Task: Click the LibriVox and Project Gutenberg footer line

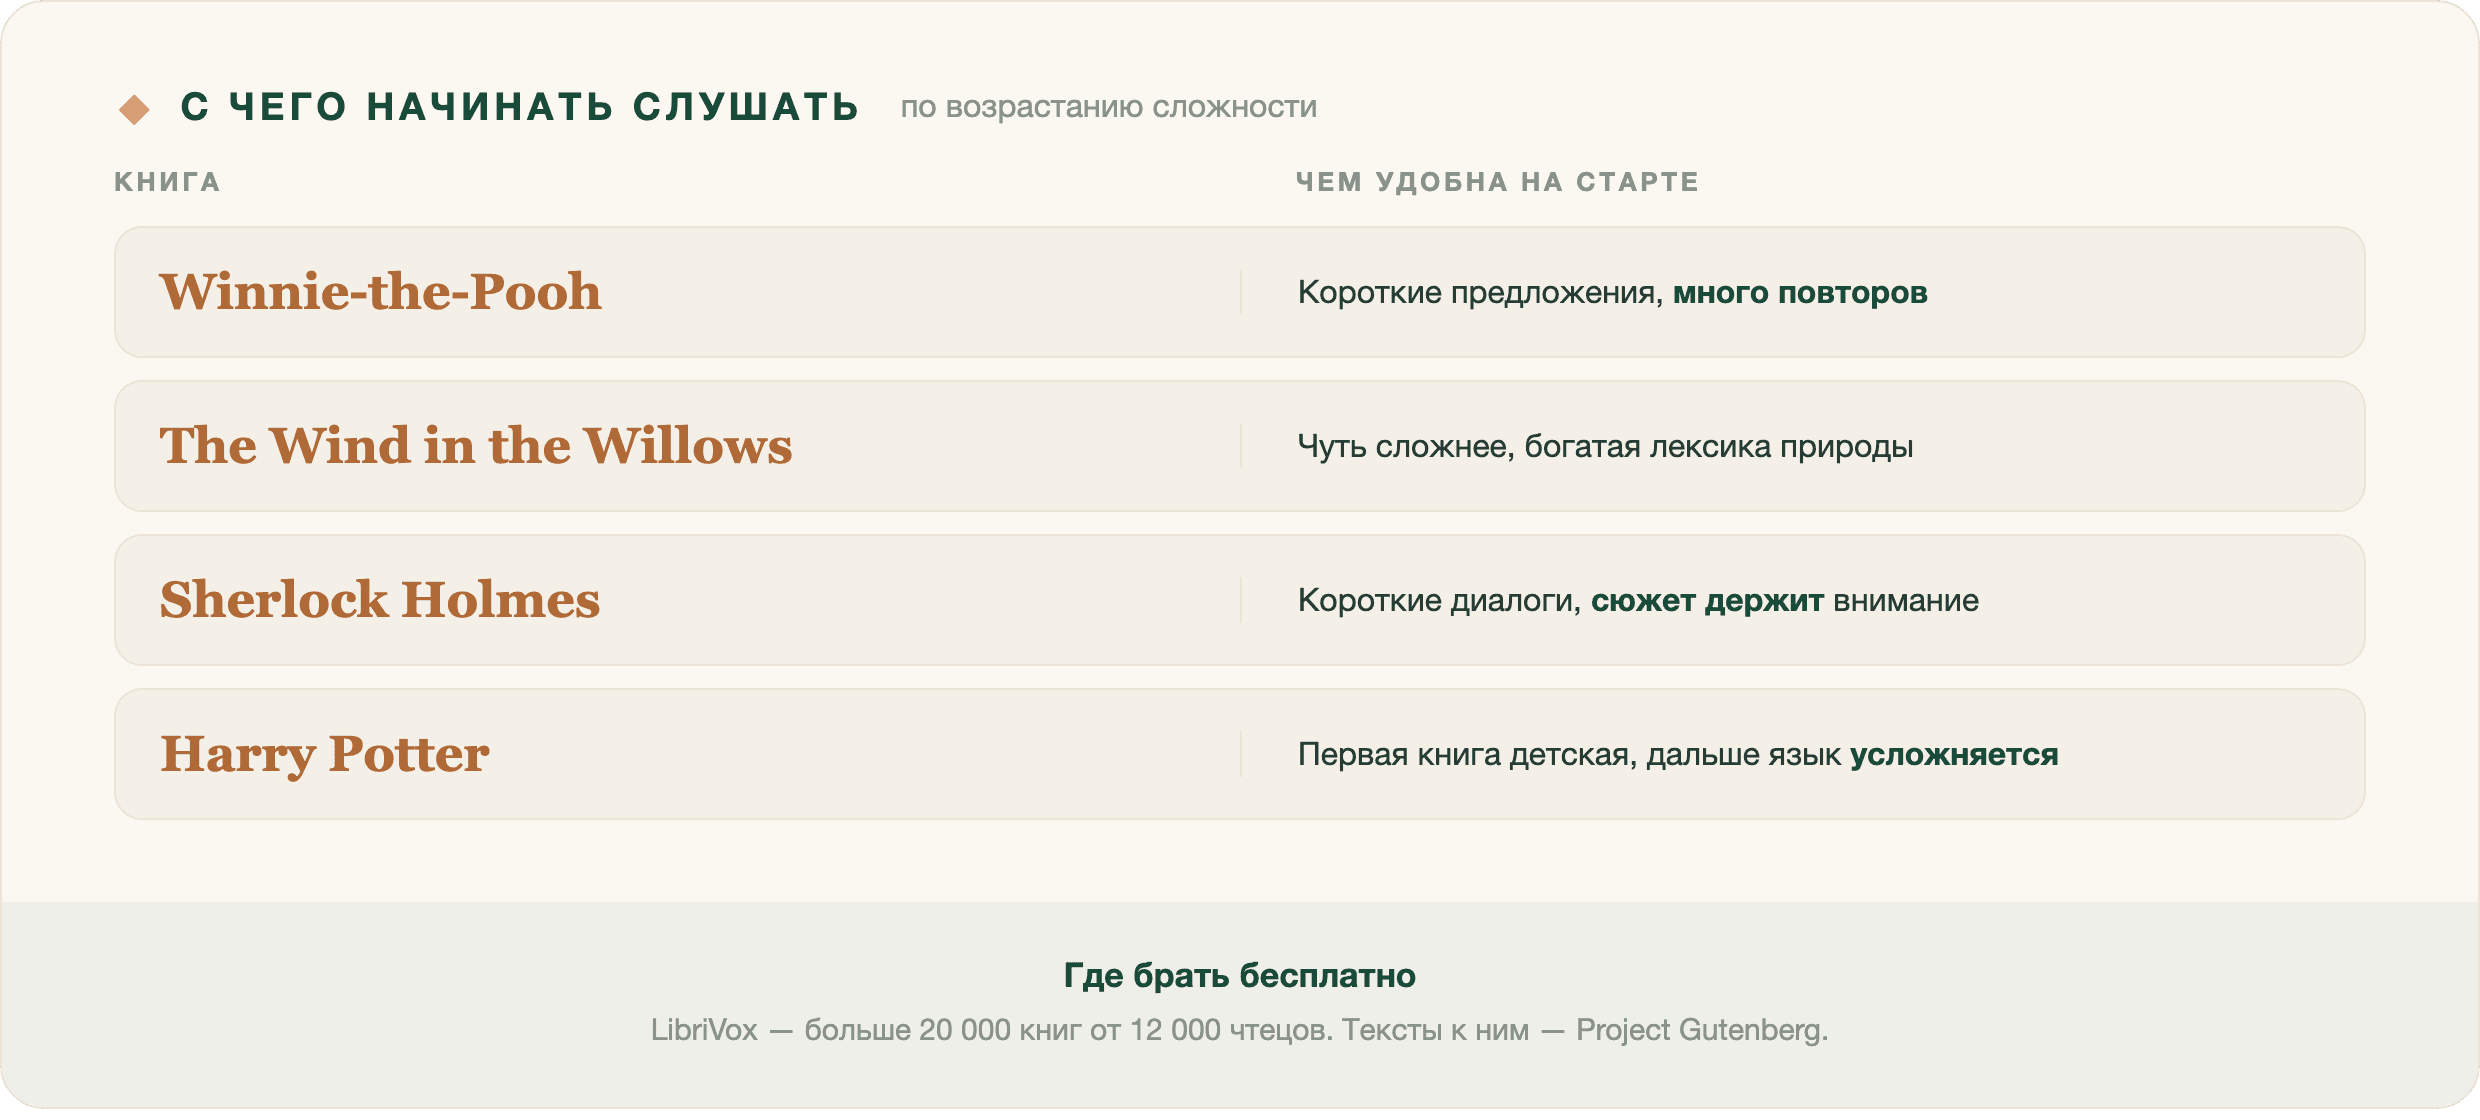Action: point(1240,1029)
